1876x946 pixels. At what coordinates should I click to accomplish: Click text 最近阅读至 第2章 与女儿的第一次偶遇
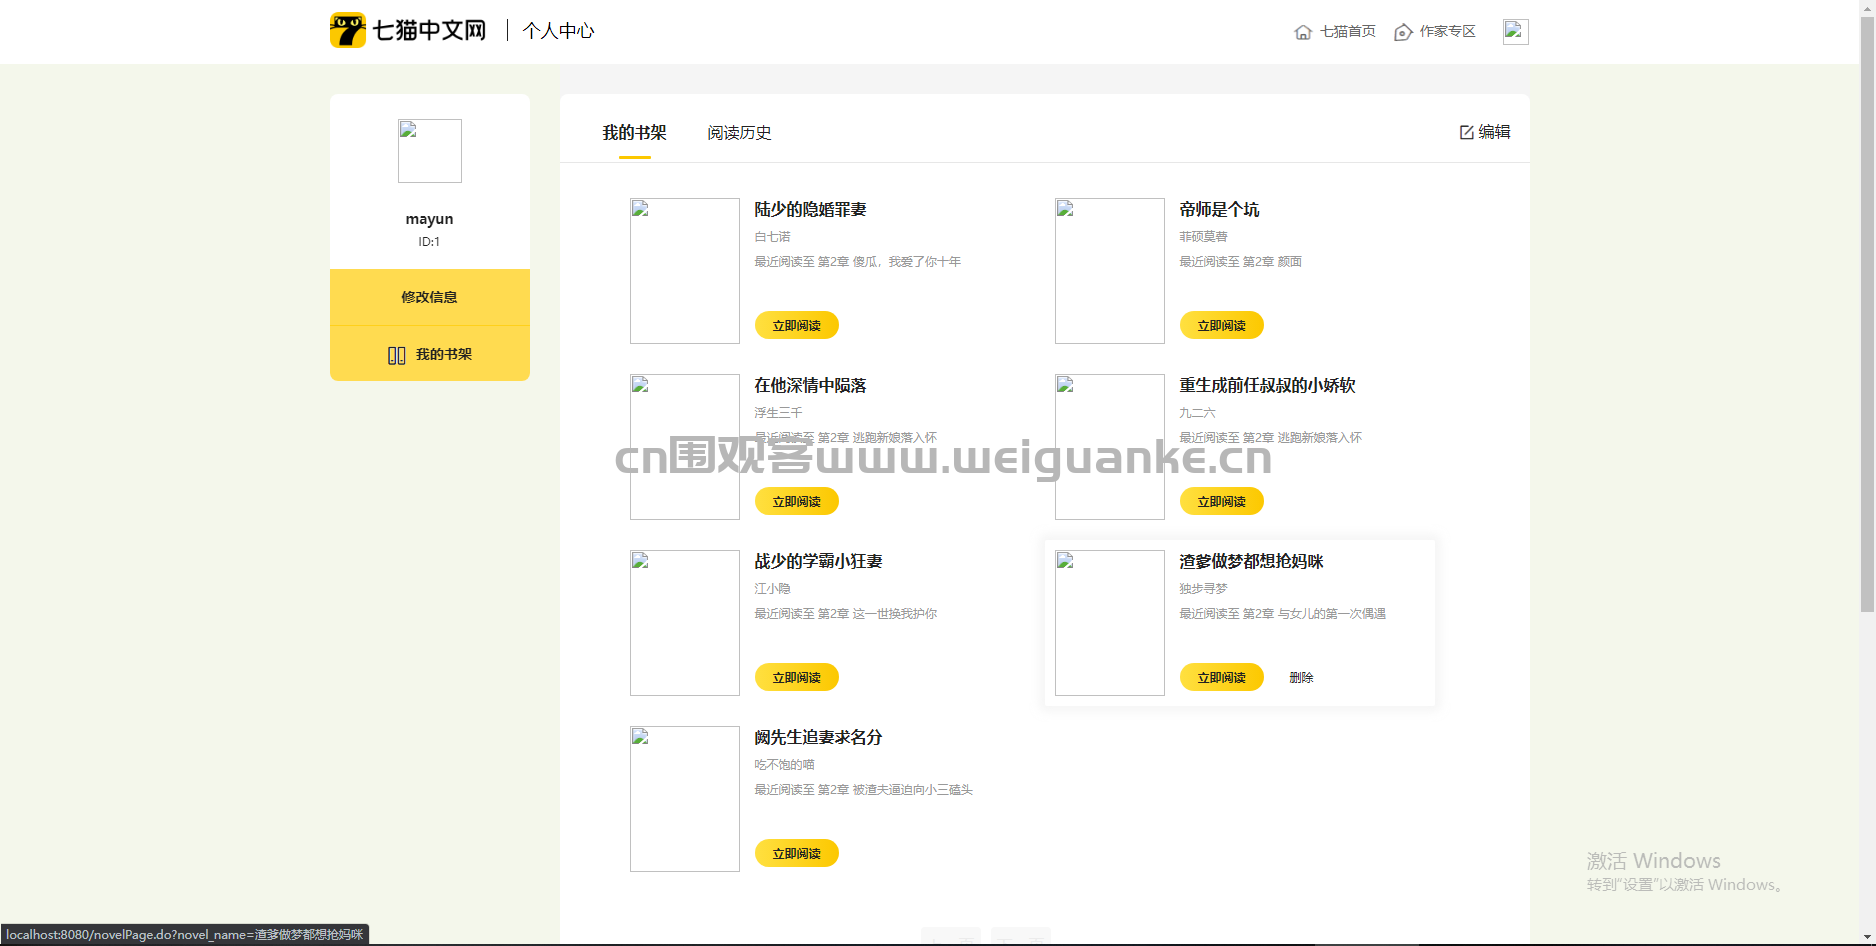click(1282, 614)
